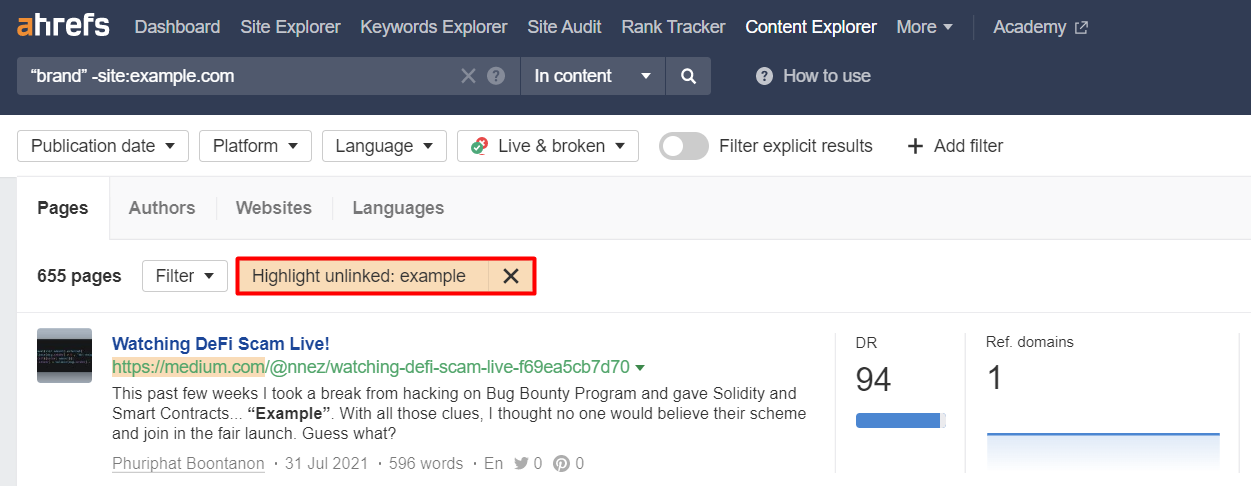This screenshot has height=486, width=1251.
Task: Click the Add filter plus icon
Action: click(x=914, y=146)
